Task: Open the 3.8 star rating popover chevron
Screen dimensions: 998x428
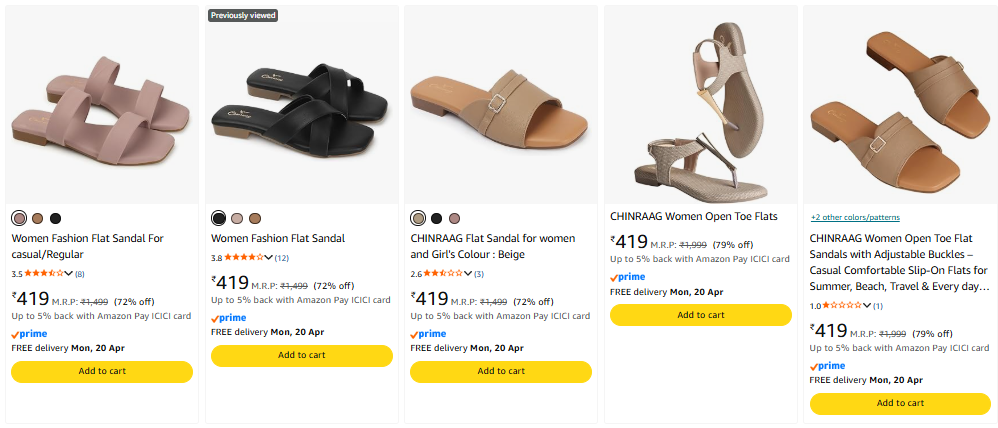Action: (268, 258)
